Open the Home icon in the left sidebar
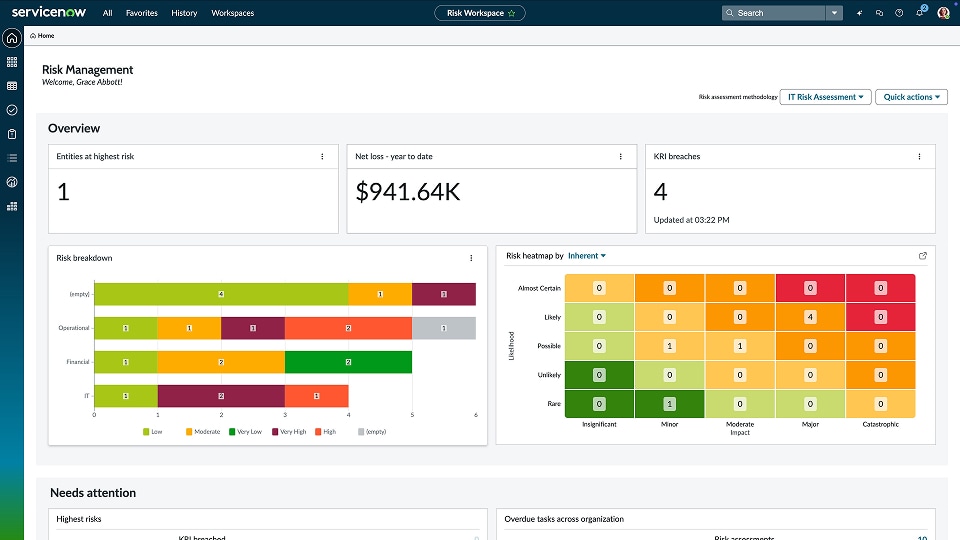Screen dimensions: 960x540 pyautogui.click(x=12, y=38)
